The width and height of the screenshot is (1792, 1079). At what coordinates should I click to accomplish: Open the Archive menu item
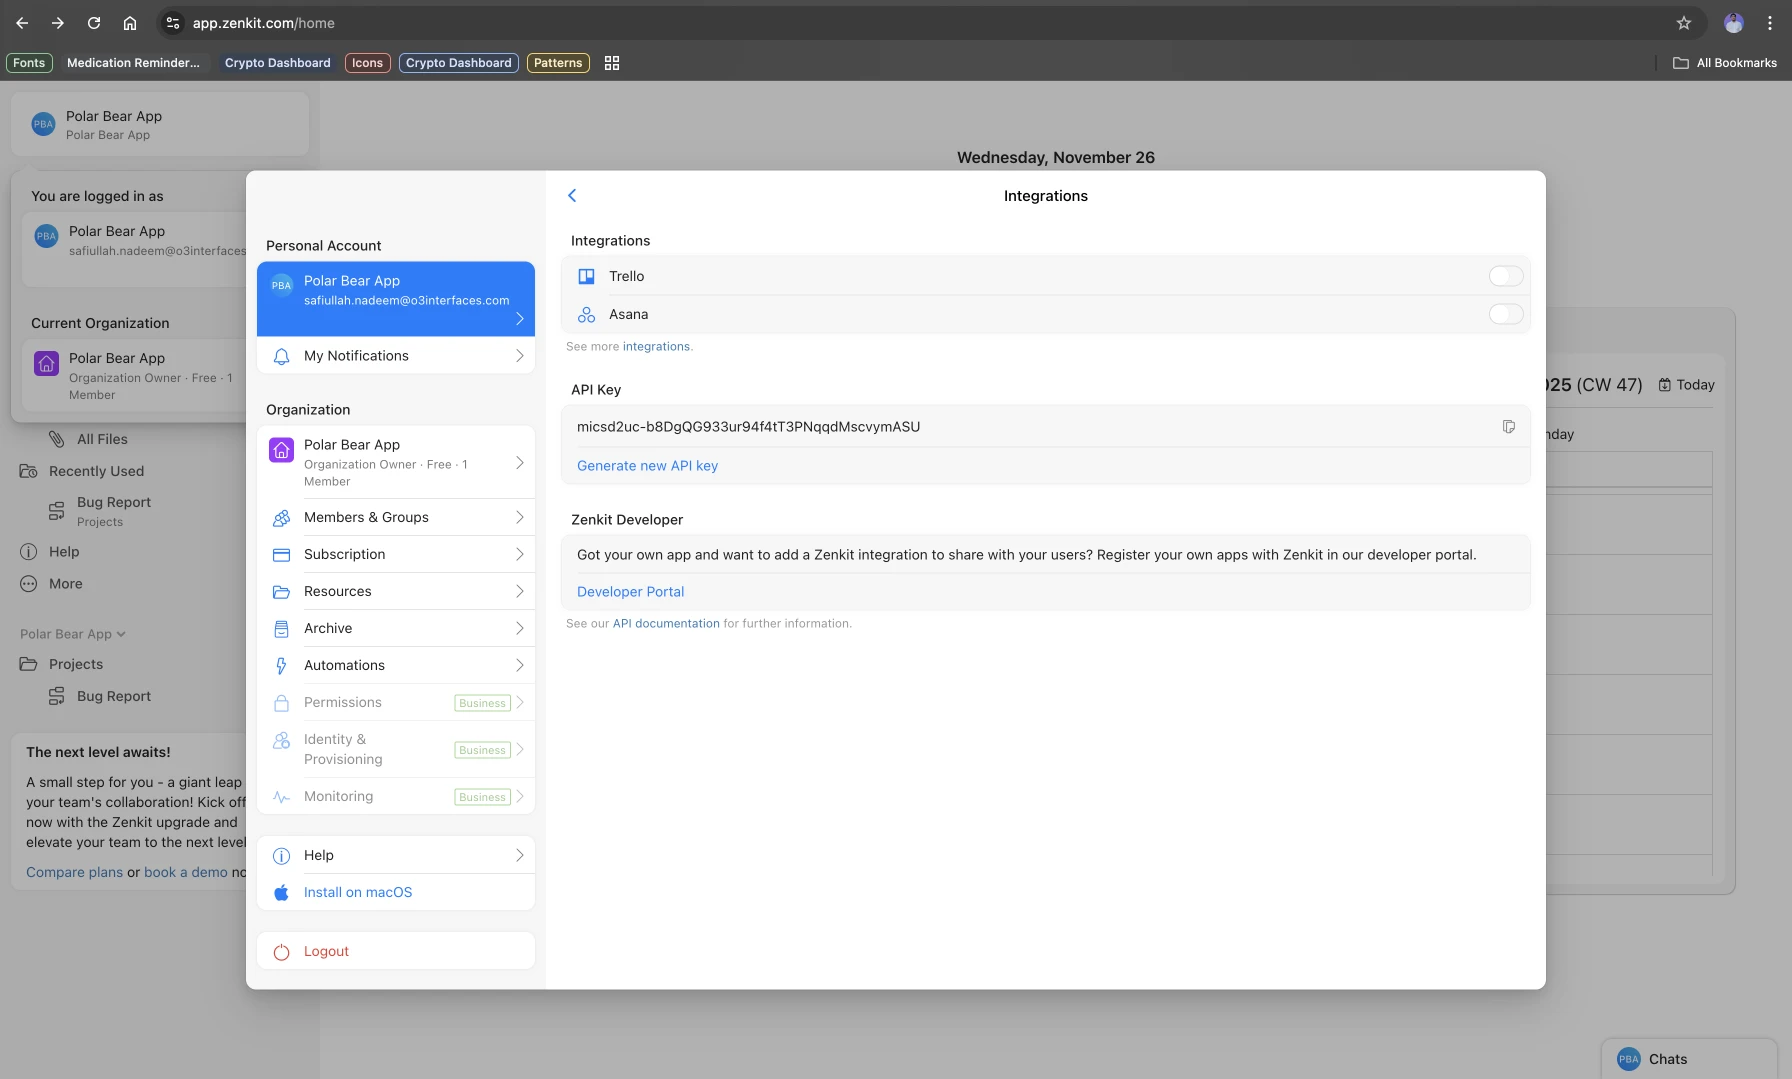[328, 629]
